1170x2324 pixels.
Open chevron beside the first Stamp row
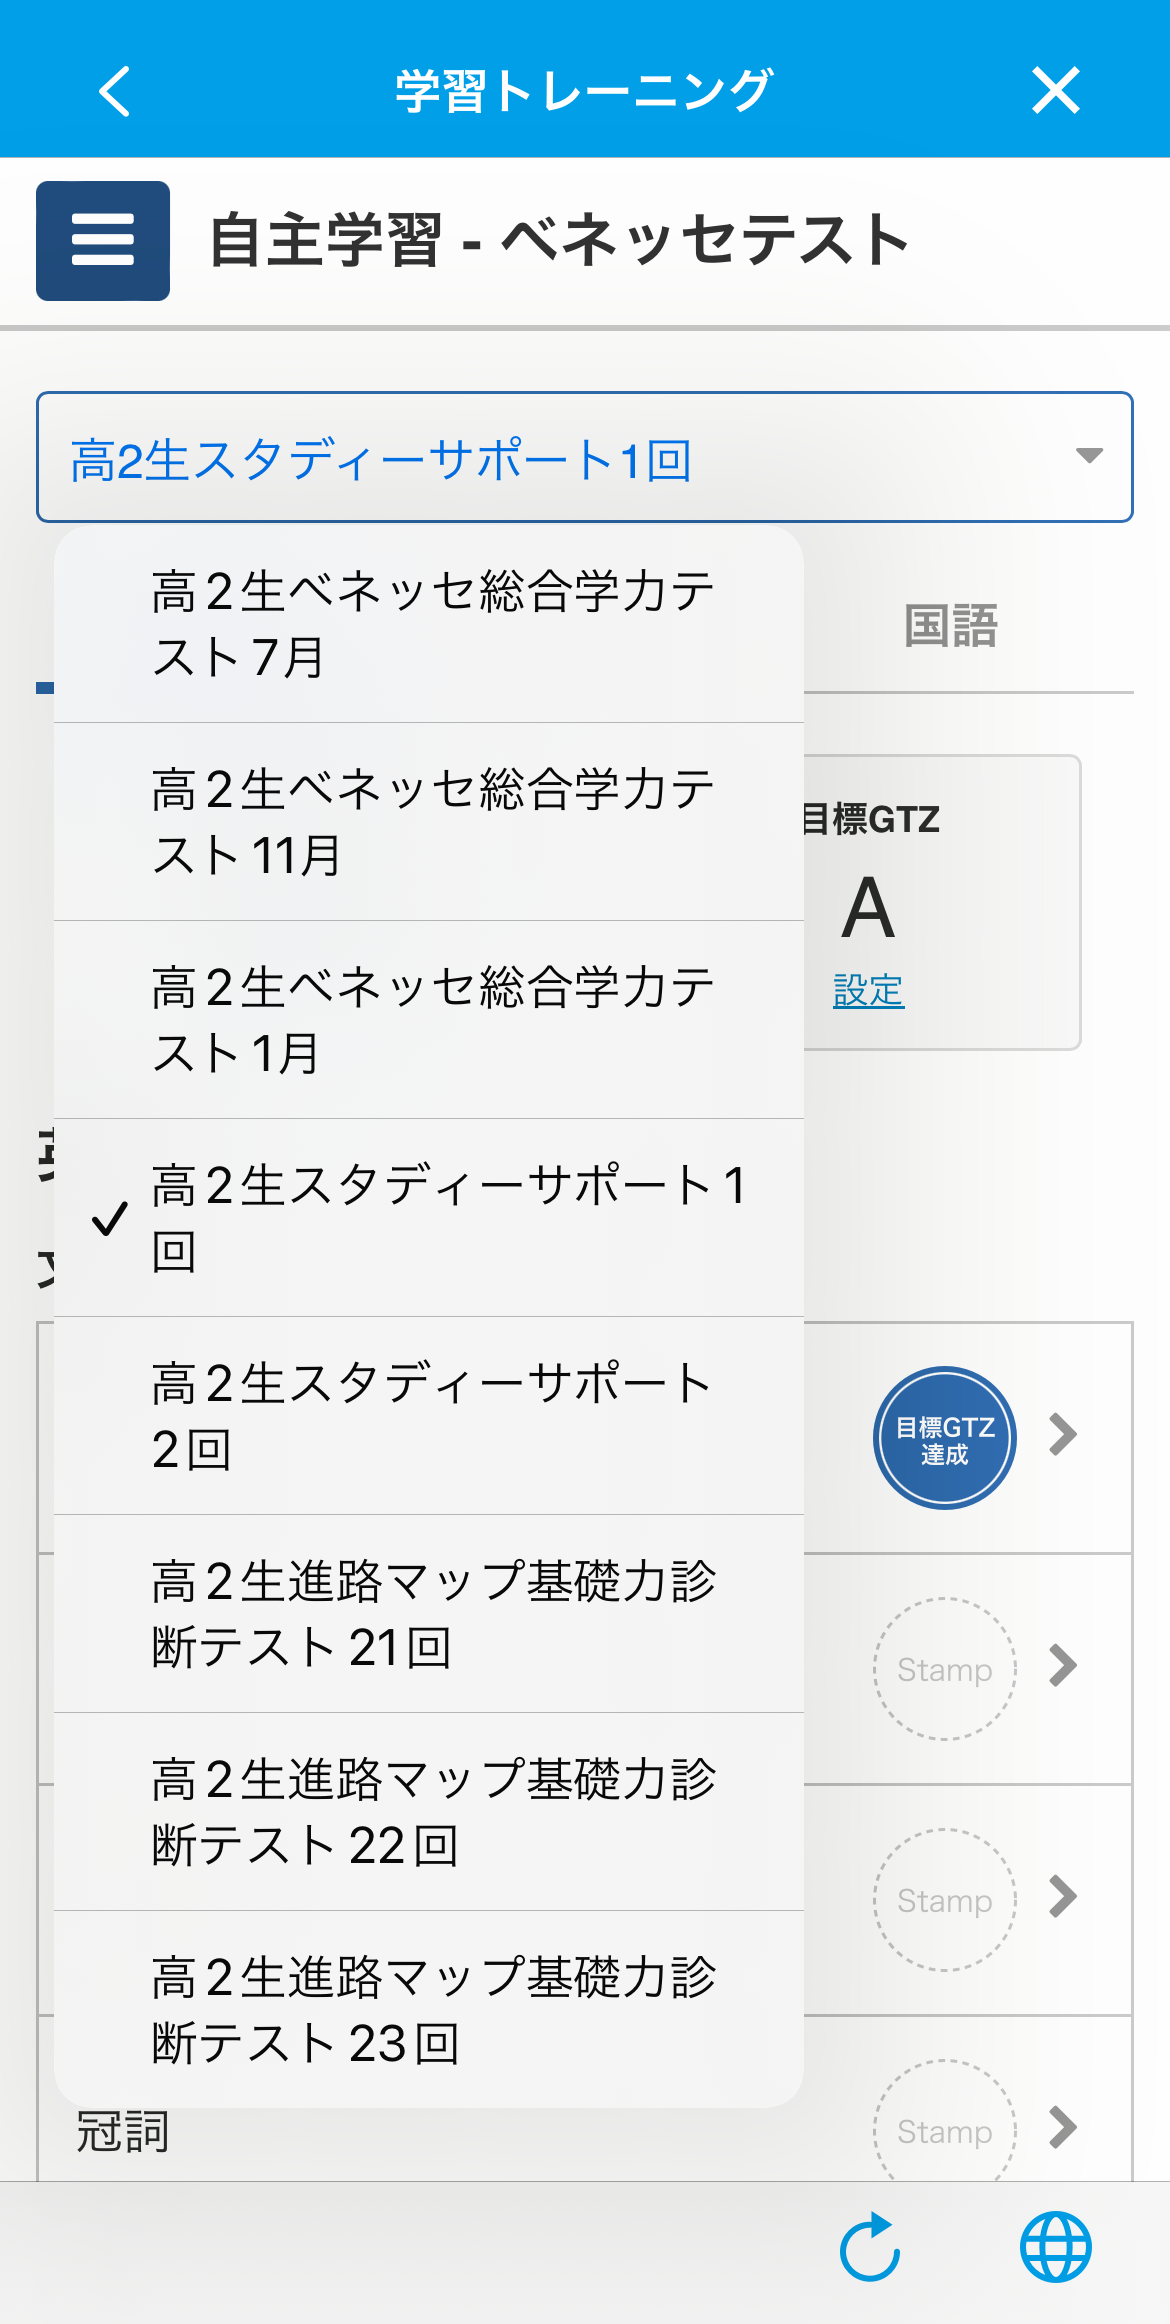[x=1063, y=1665]
